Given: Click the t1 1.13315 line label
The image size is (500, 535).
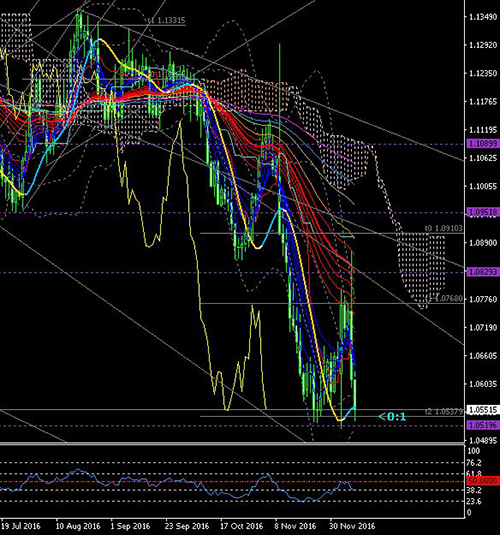Looking at the screenshot, I should [167, 20].
